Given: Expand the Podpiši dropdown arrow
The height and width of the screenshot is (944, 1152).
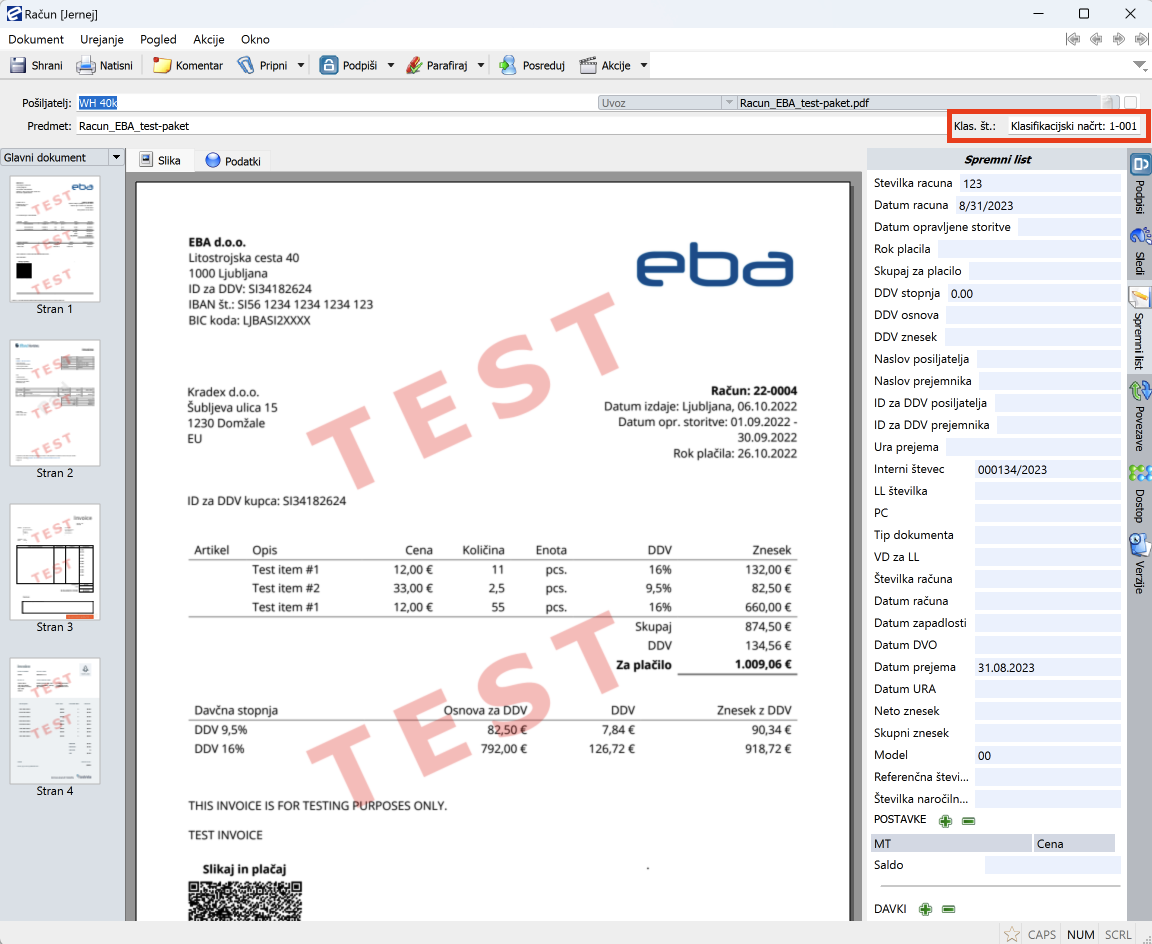Looking at the screenshot, I should [x=390, y=66].
